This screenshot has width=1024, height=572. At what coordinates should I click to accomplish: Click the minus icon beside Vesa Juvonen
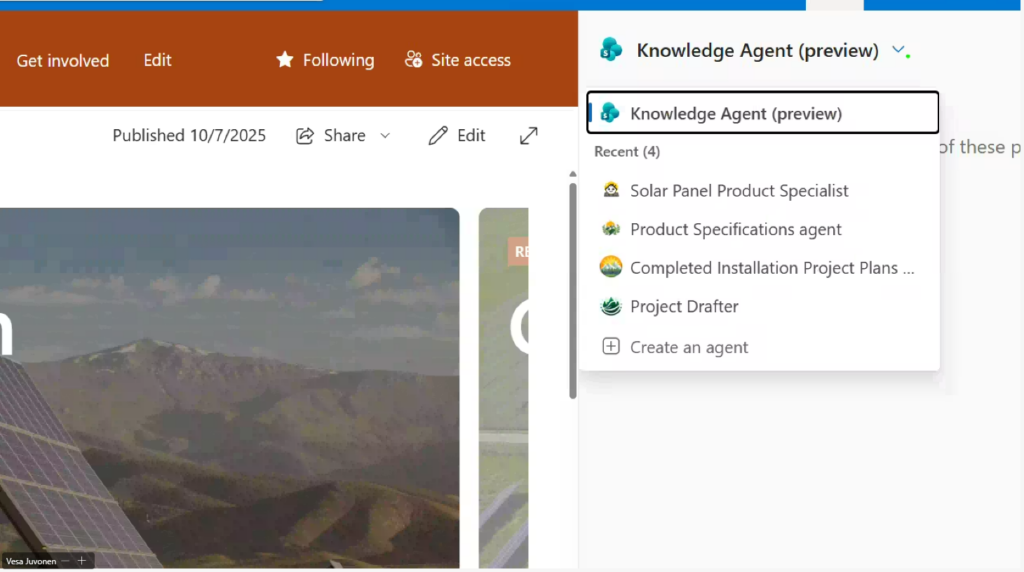pyautogui.click(x=65, y=561)
